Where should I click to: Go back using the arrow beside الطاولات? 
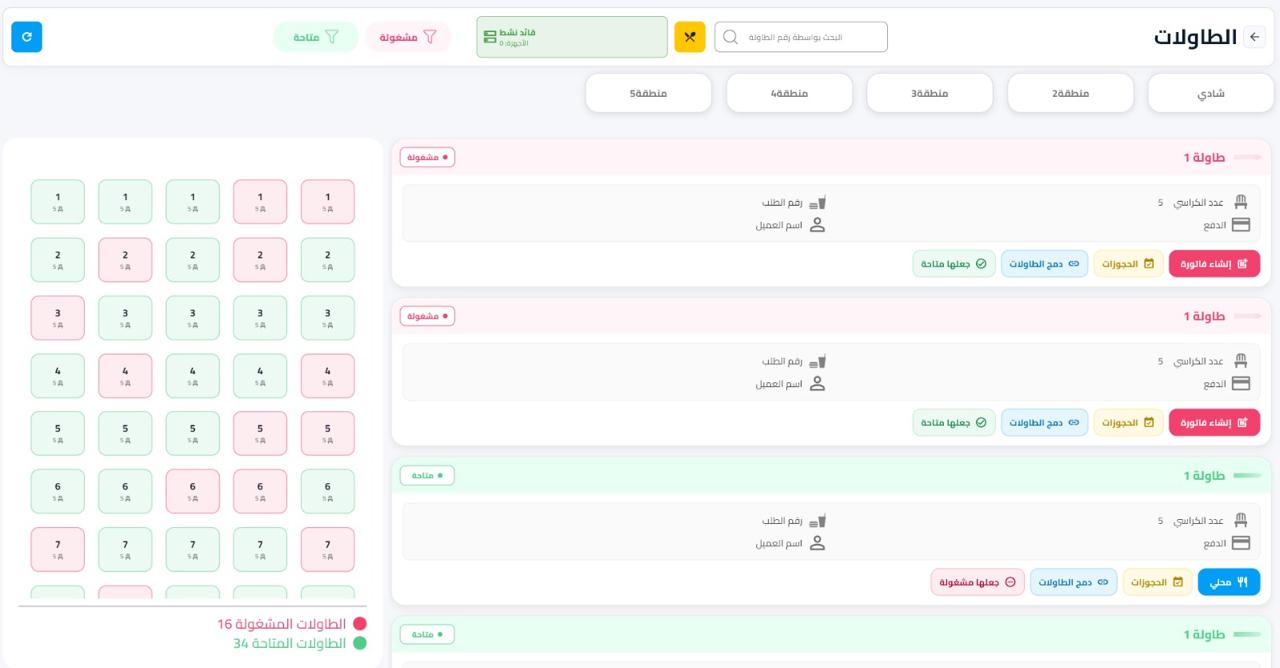pos(1255,37)
